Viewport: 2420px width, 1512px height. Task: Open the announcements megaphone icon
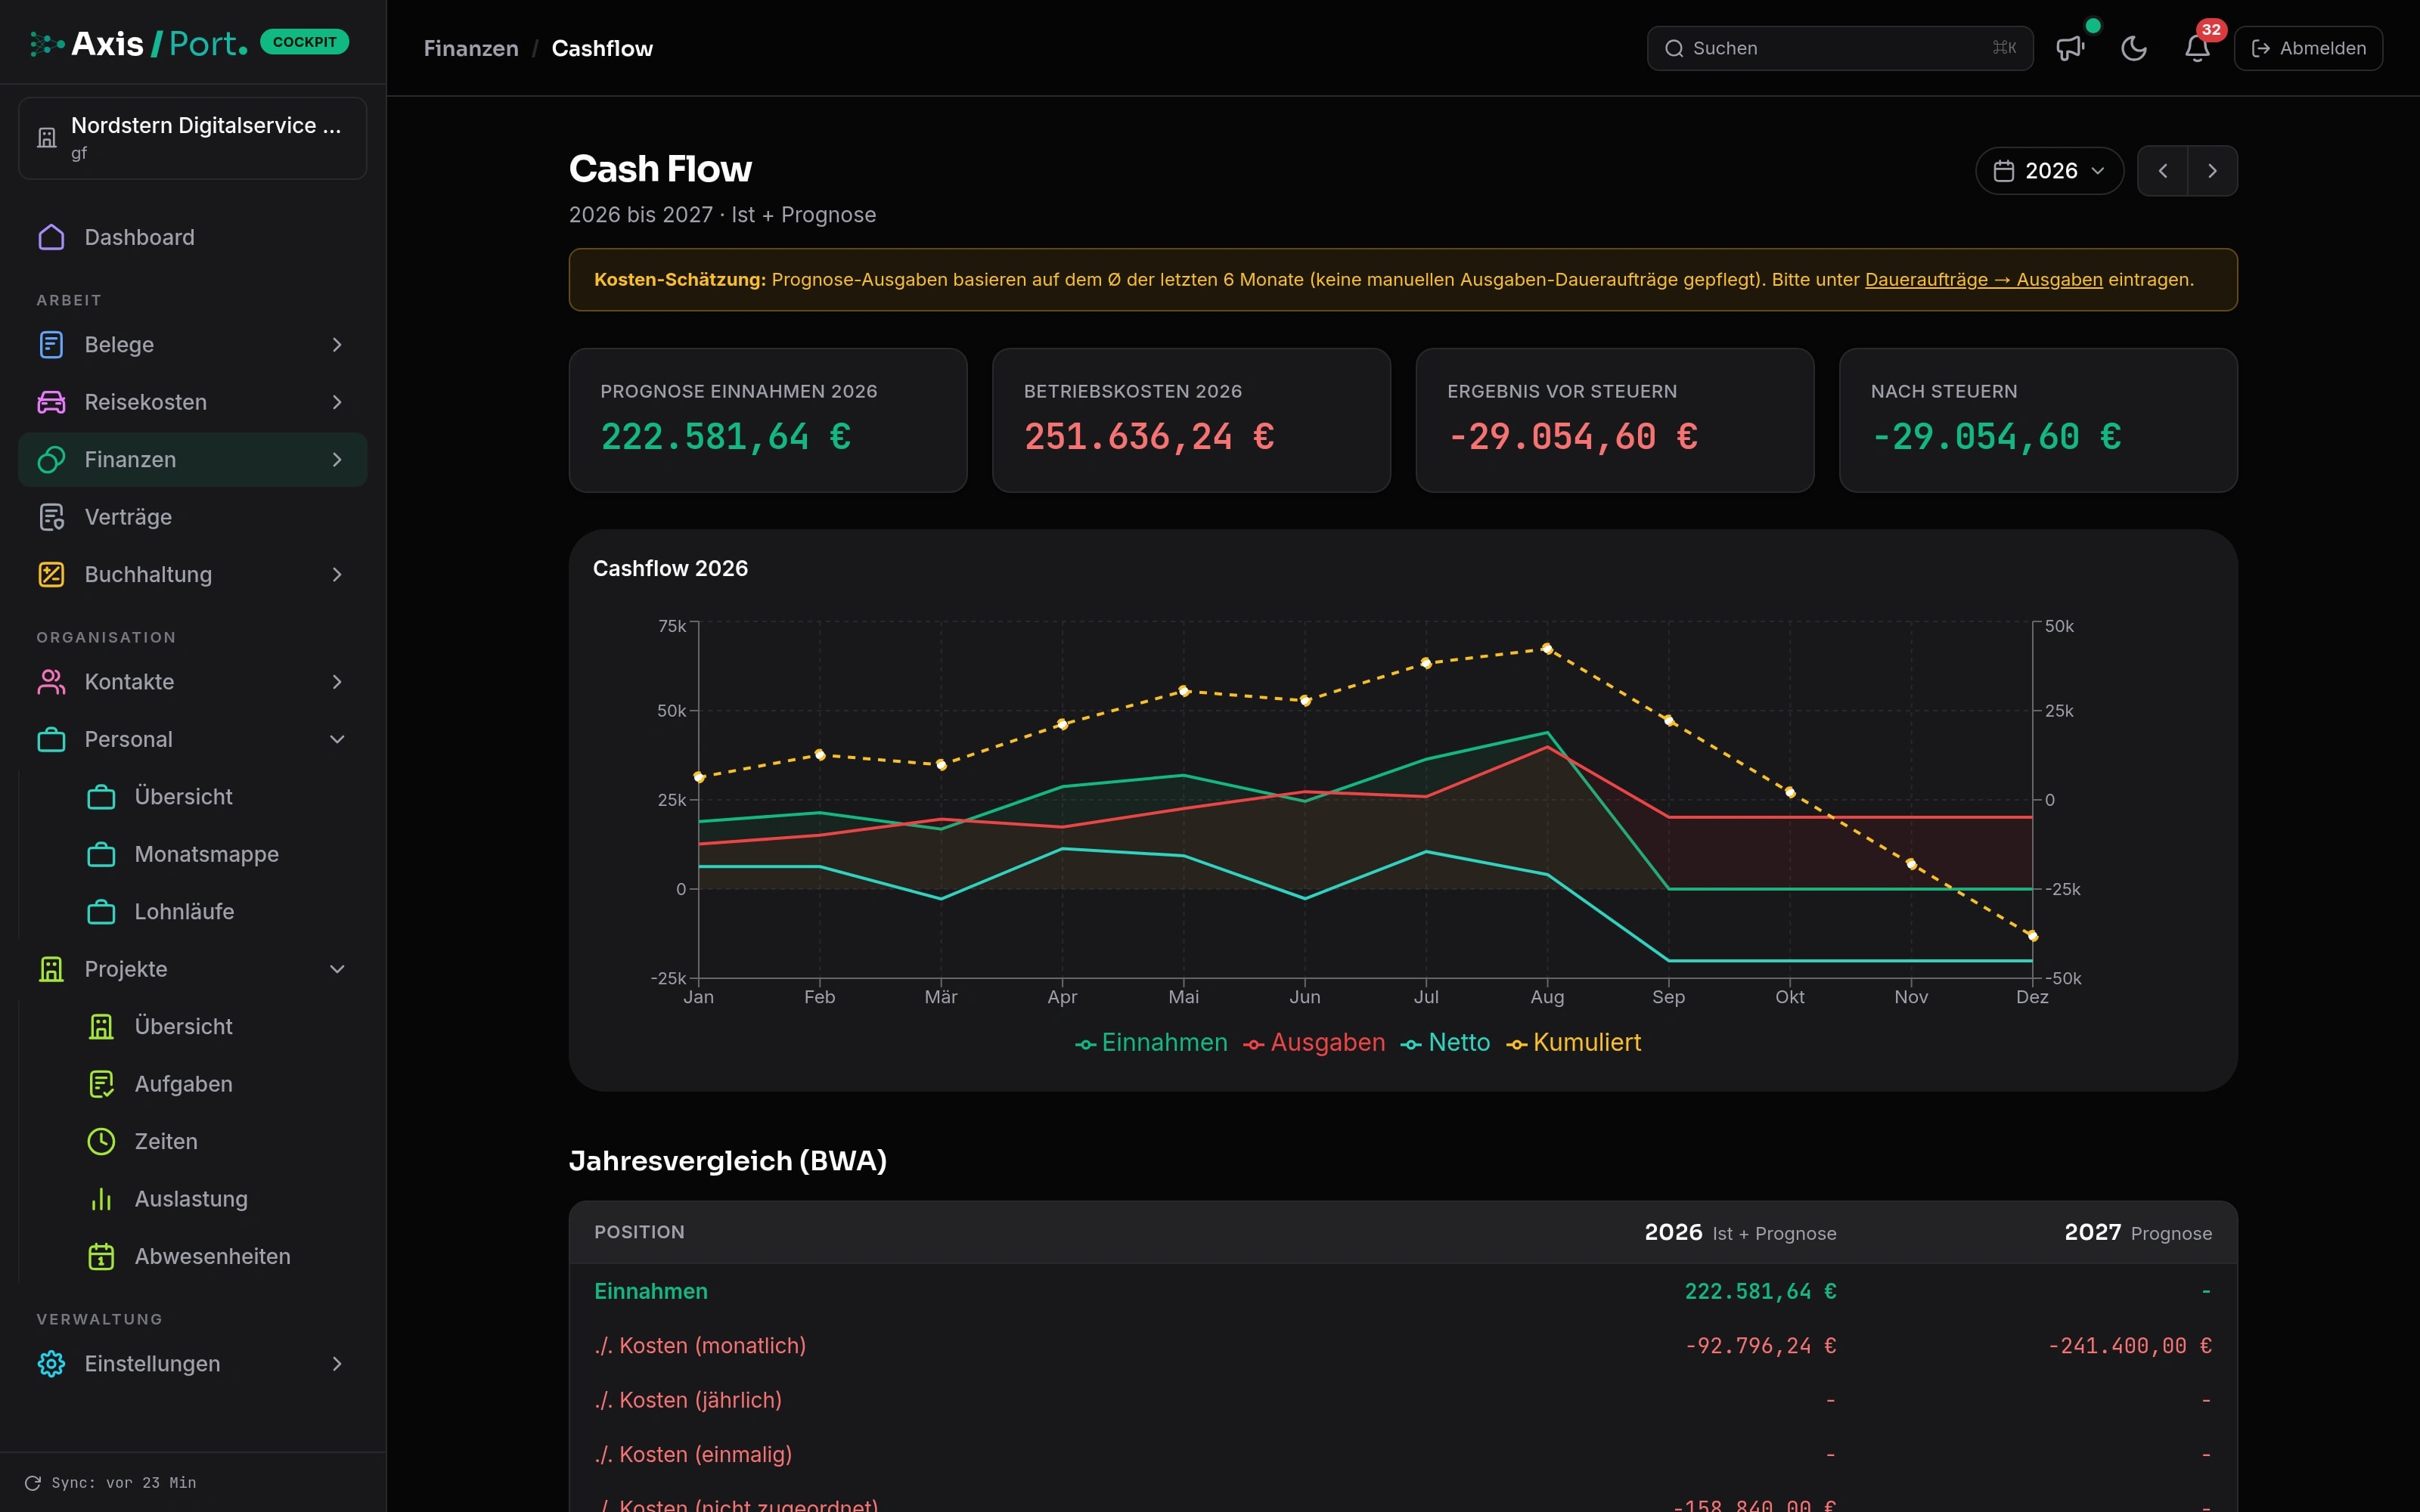(2070, 48)
